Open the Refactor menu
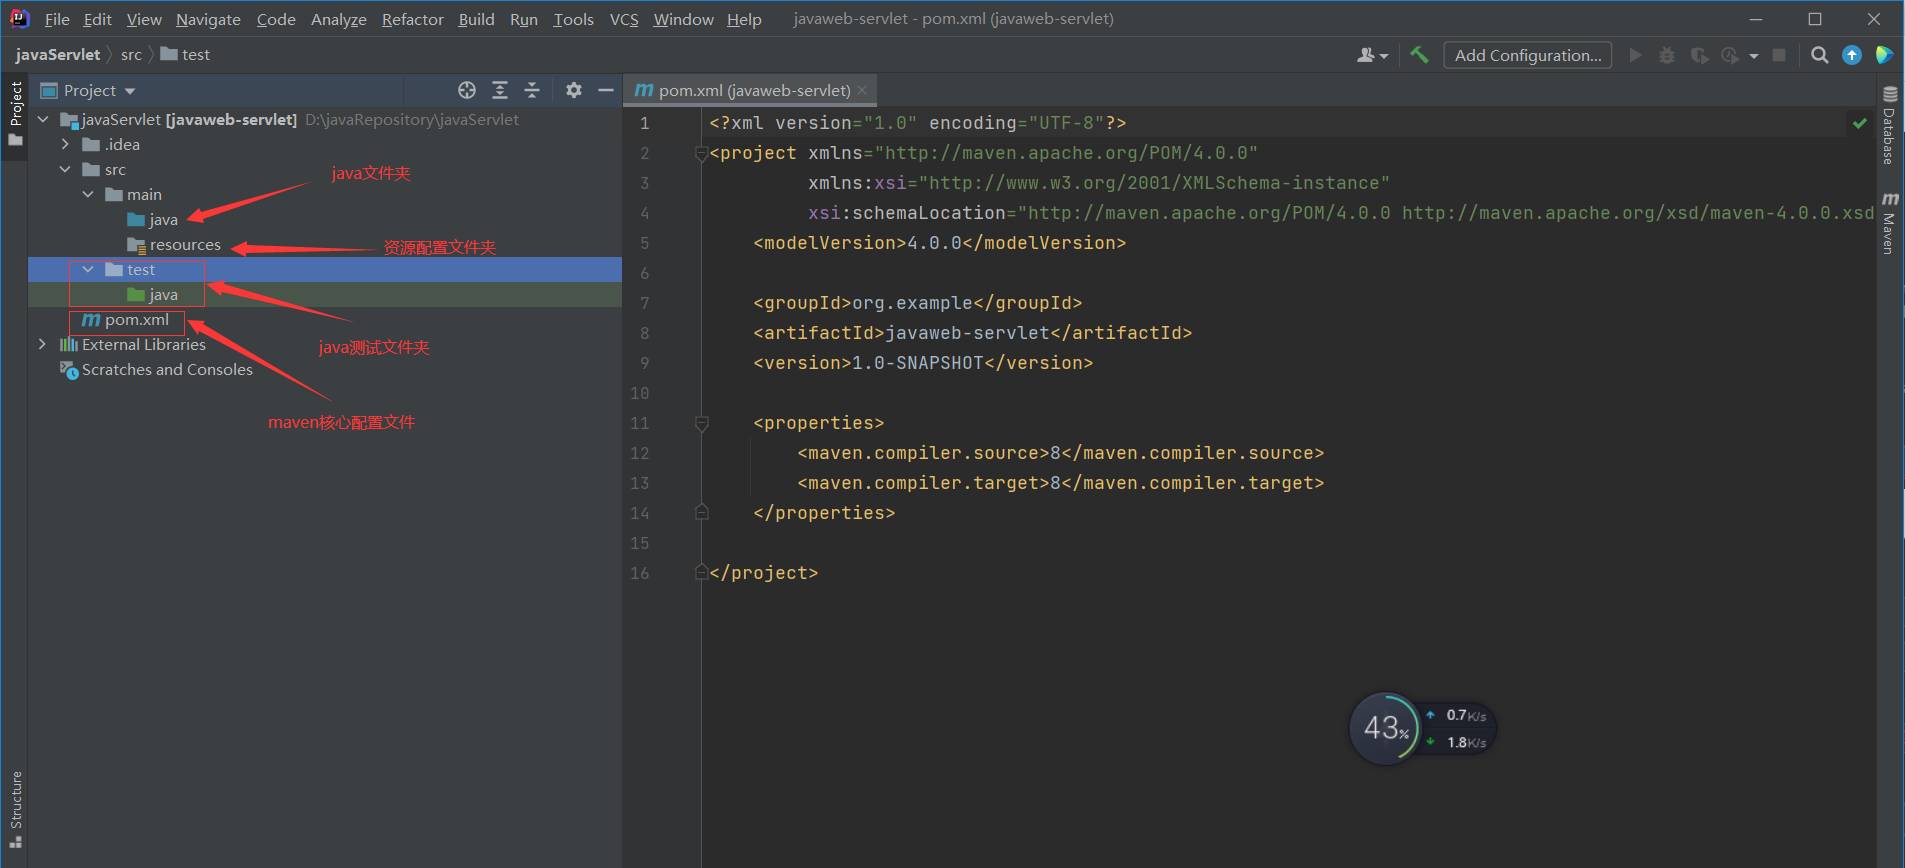 tap(412, 19)
